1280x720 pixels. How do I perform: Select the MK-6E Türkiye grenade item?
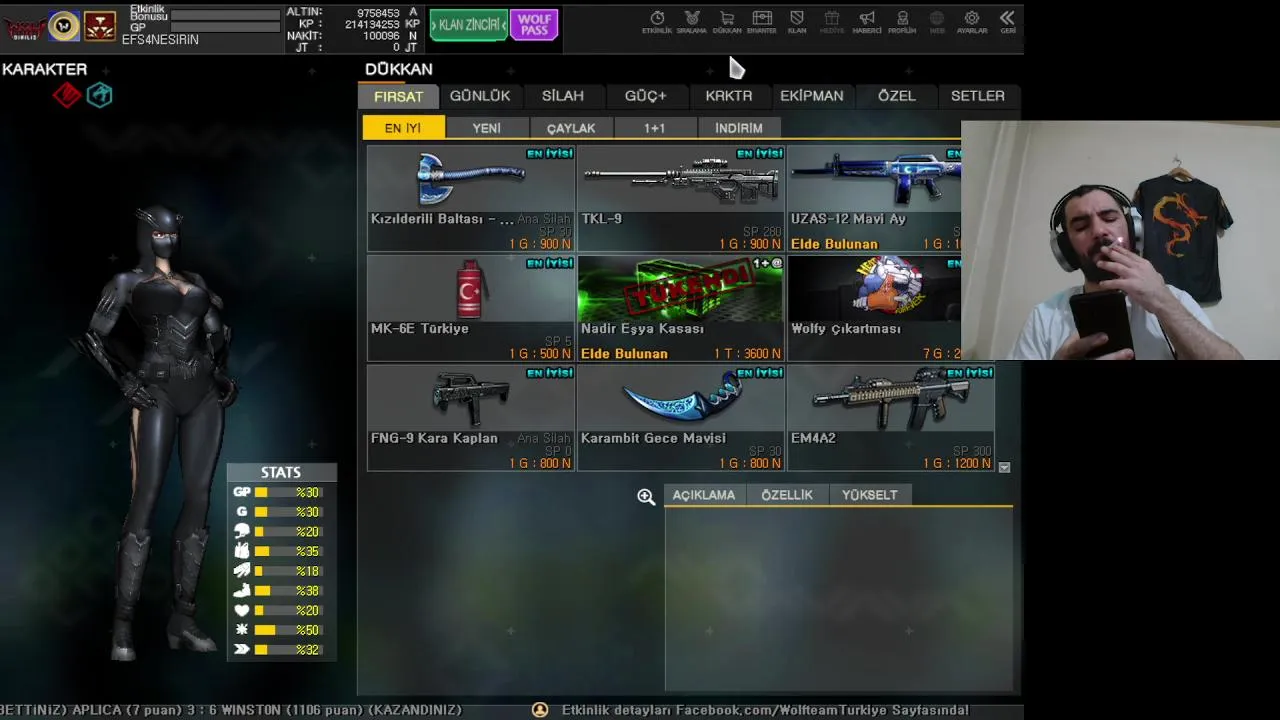(471, 308)
